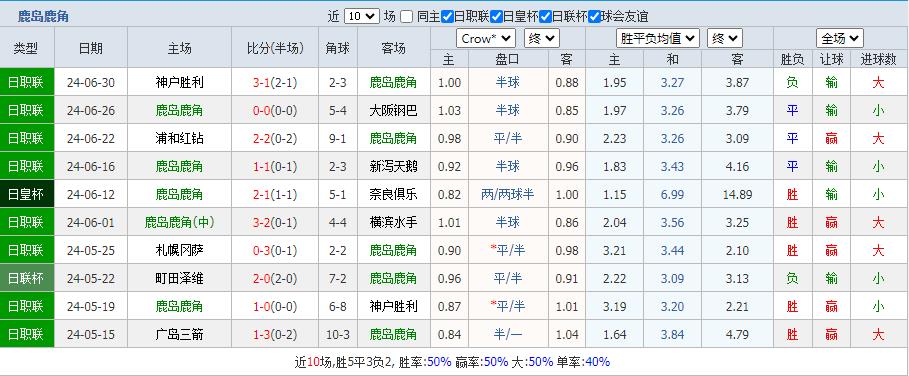This screenshot has height=376, width=909.
Task: Open the Crow* bookmaker dropdown
Action: 486,39
